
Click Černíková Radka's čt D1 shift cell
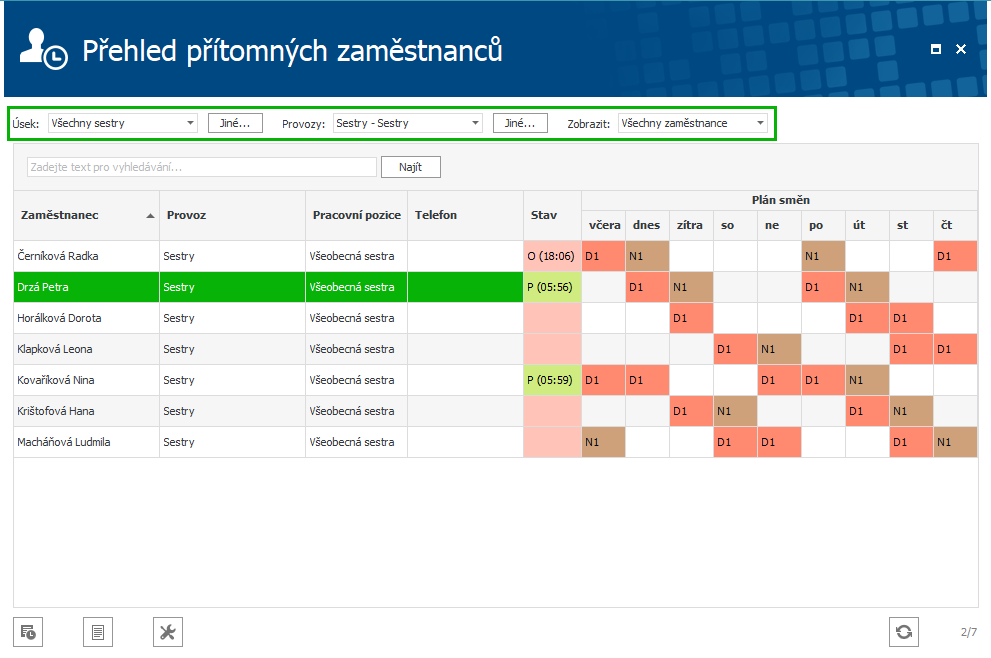(956, 256)
